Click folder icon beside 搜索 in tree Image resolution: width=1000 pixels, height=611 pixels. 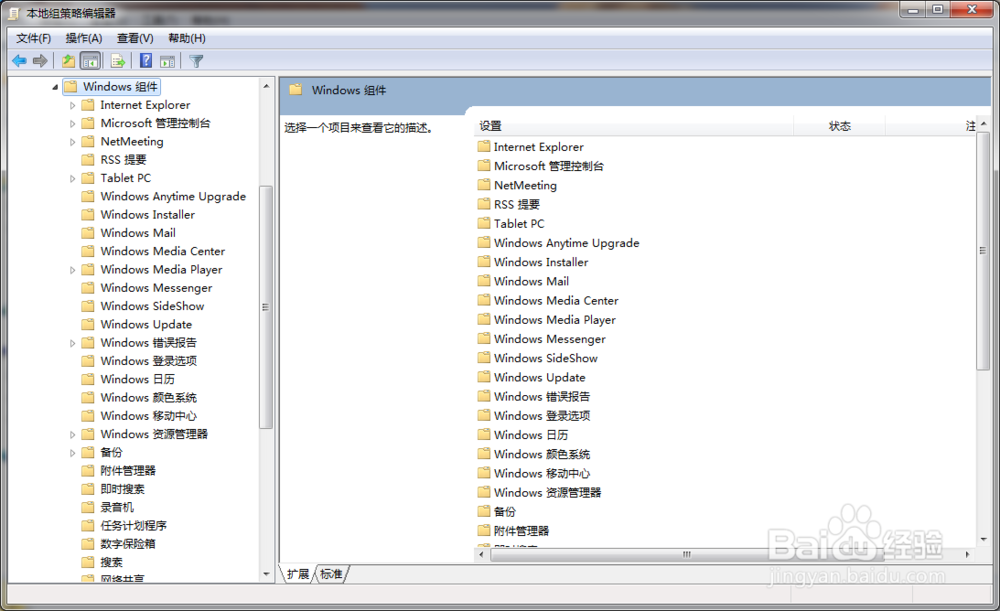(x=88, y=563)
